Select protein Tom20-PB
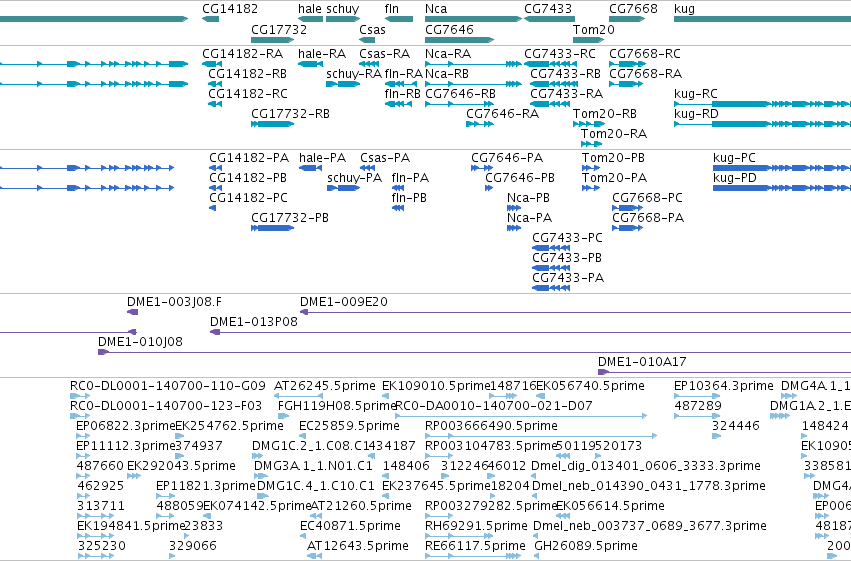The image size is (851, 561). (613, 158)
